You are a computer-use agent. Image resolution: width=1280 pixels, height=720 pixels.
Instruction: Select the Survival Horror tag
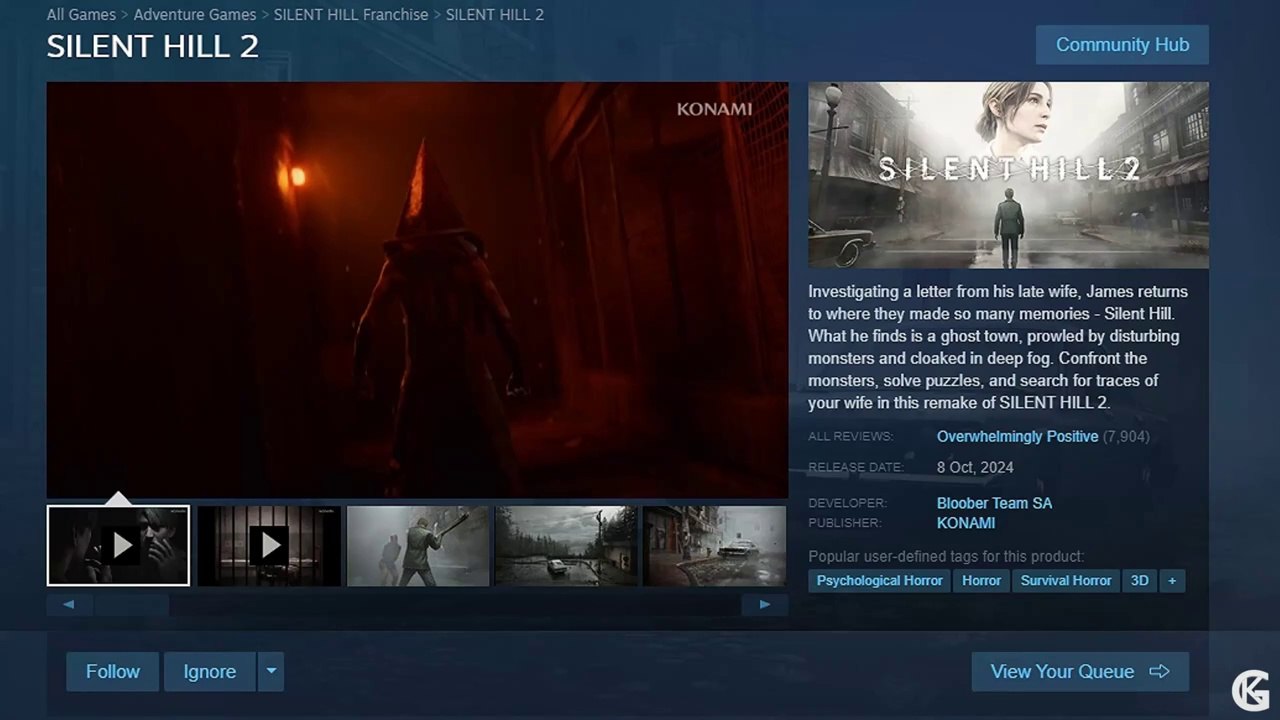(1066, 581)
